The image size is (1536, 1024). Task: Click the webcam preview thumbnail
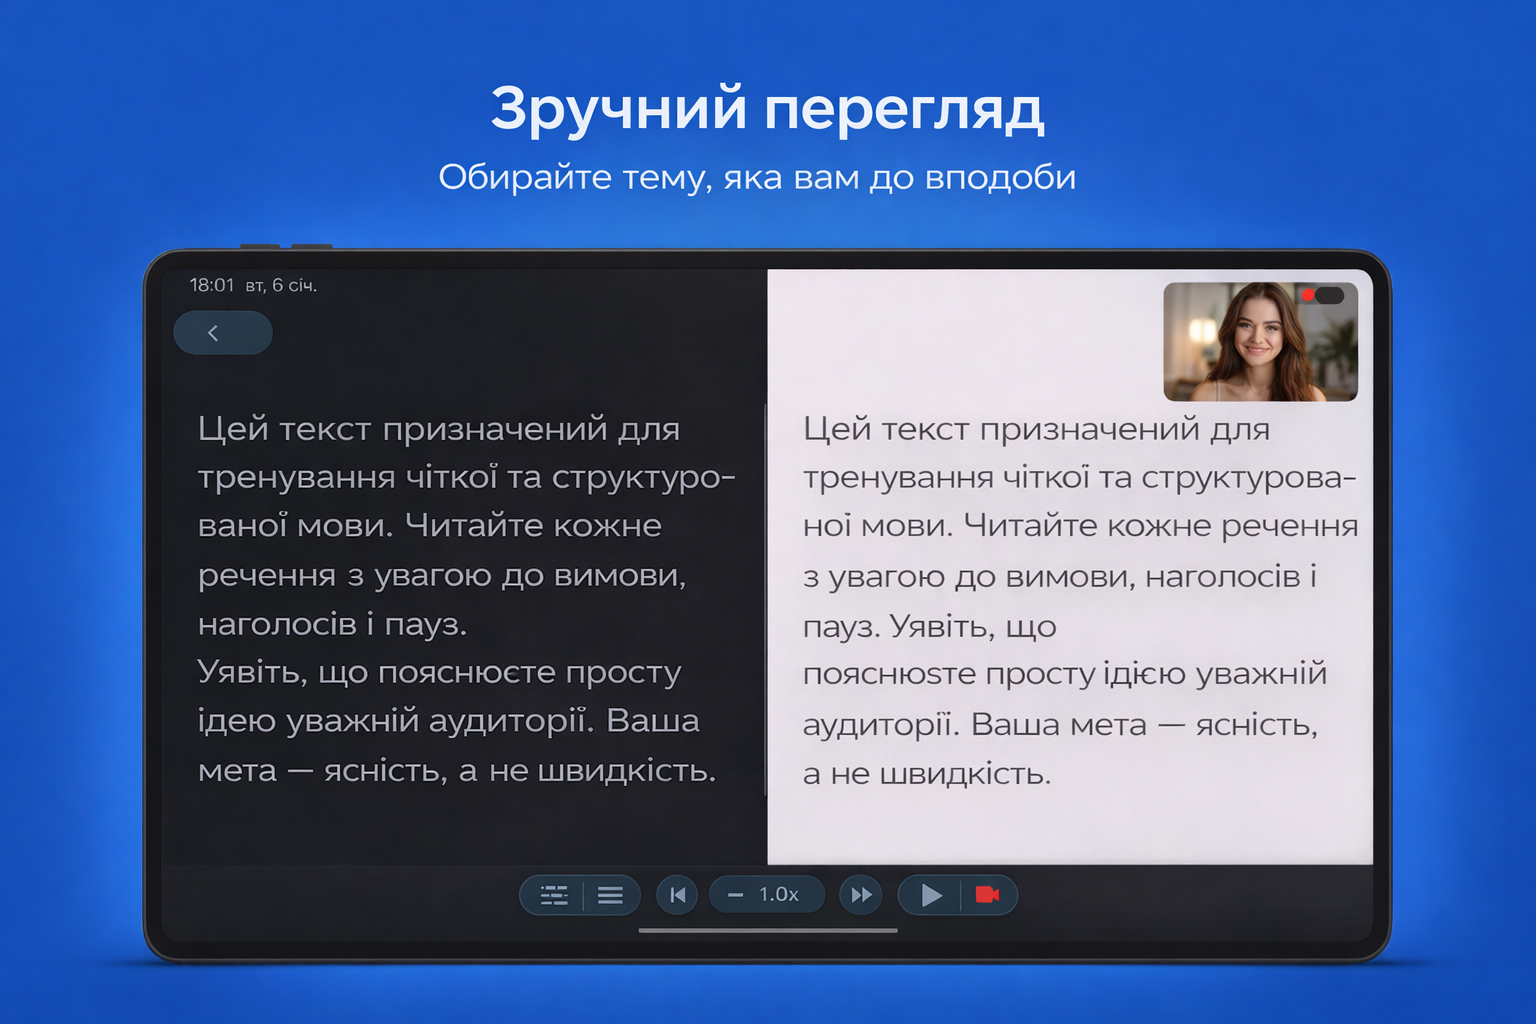click(1260, 341)
